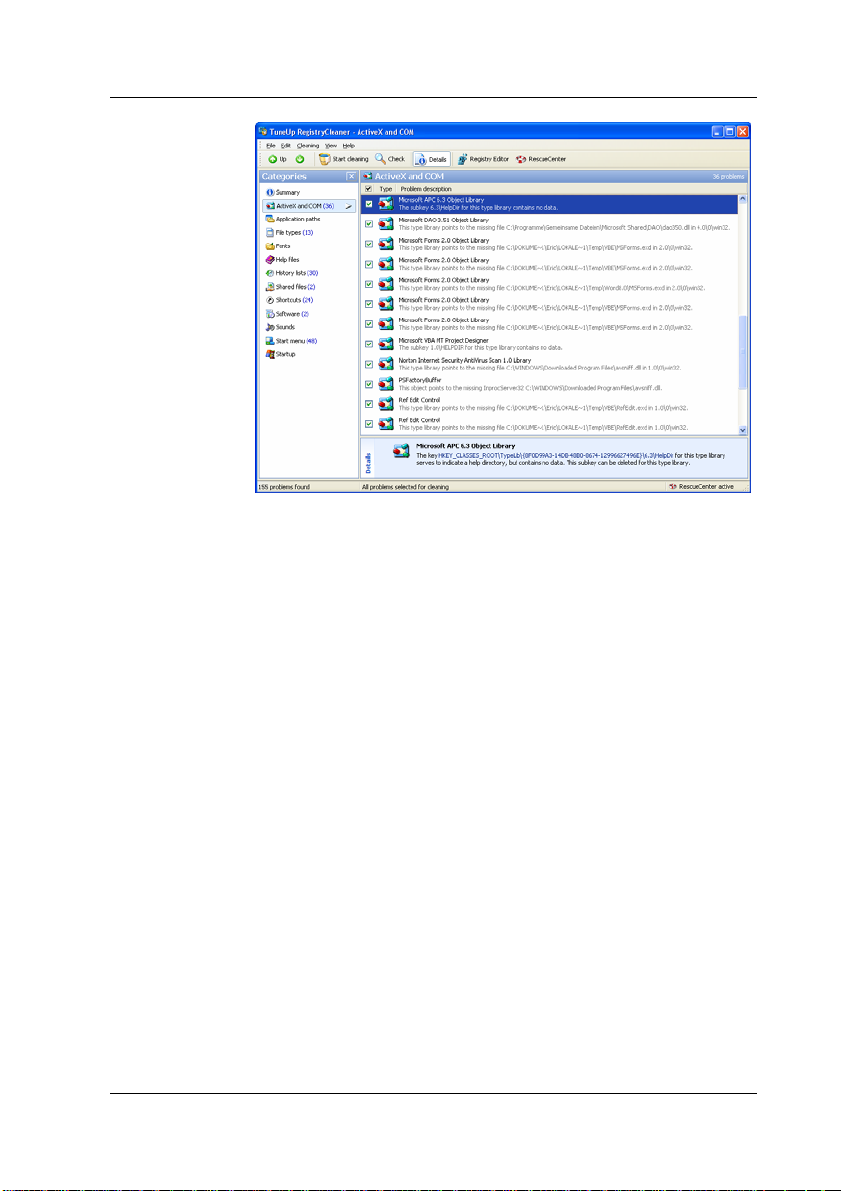Open the File menu
The height and width of the screenshot is (1191, 841).
pyautogui.click(x=270, y=145)
